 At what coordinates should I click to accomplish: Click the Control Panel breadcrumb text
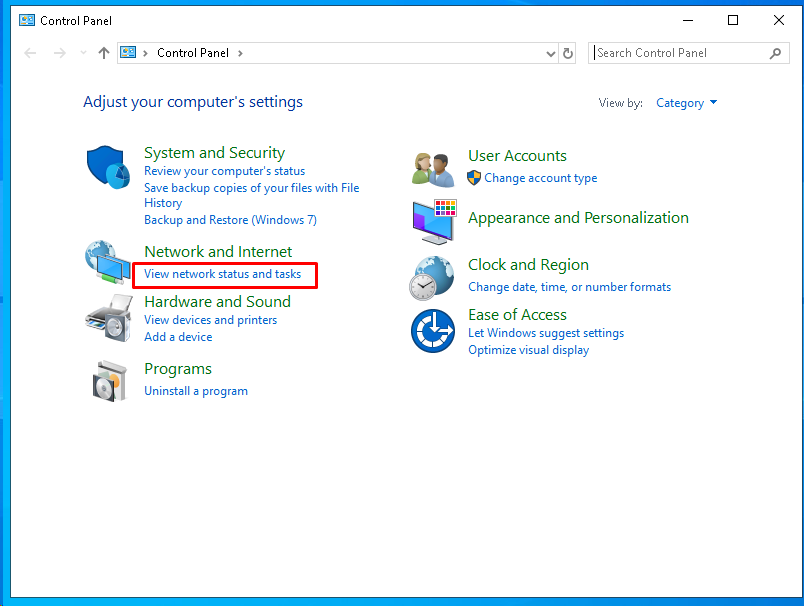tap(193, 53)
